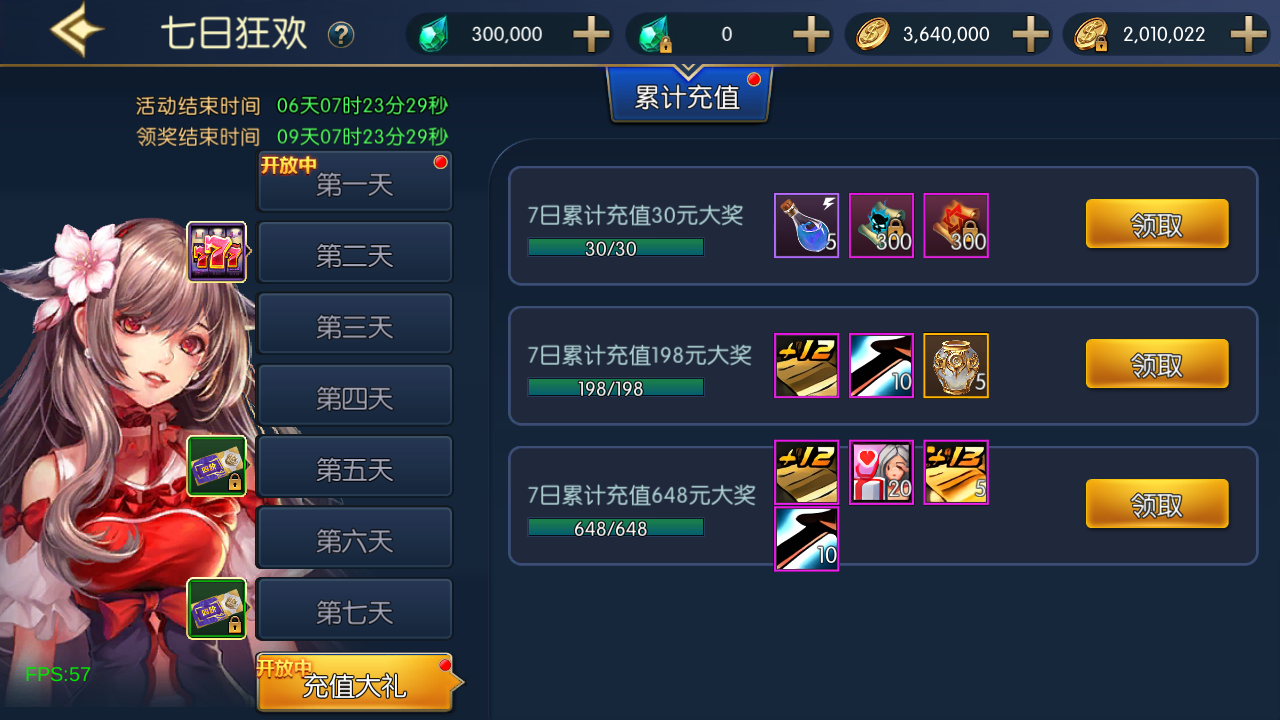Claim the 648元 reward with 领取
Screen dimensions: 1280x720
[1157, 504]
